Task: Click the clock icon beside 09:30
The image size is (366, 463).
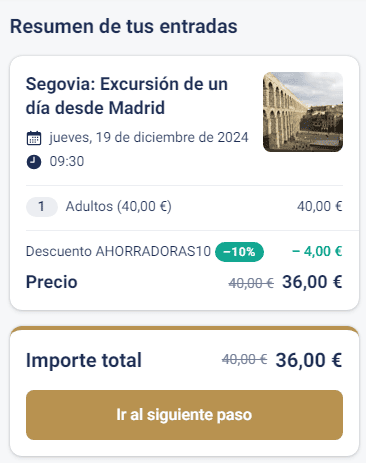Action: click(x=34, y=162)
